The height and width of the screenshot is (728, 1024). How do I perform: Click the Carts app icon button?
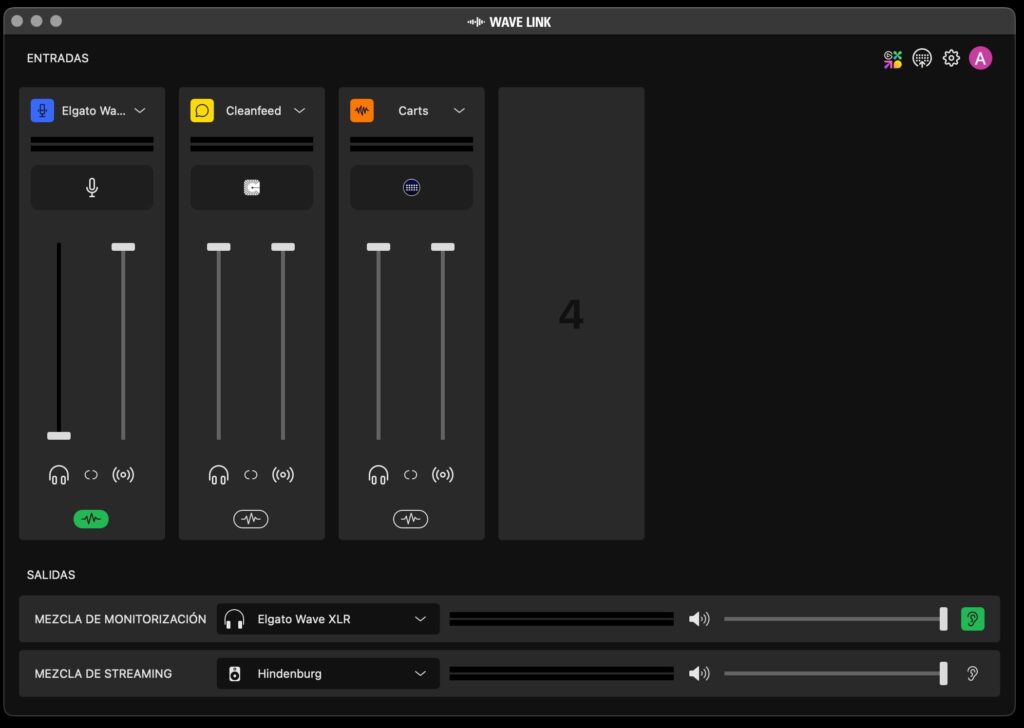(411, 188)
